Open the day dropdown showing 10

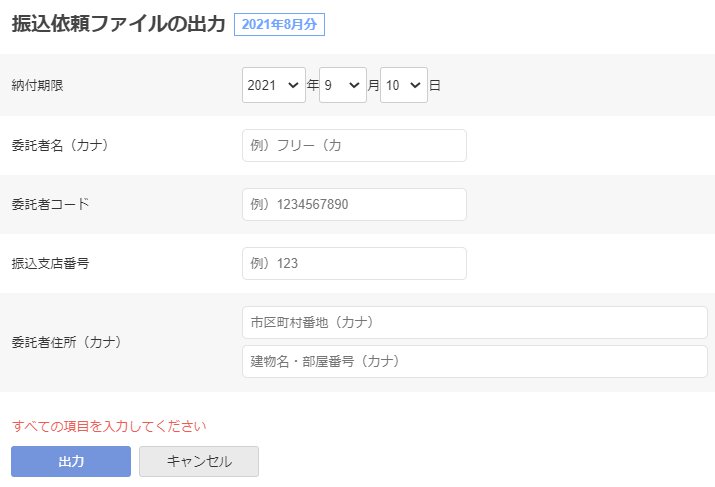click(x=404, y=85)
